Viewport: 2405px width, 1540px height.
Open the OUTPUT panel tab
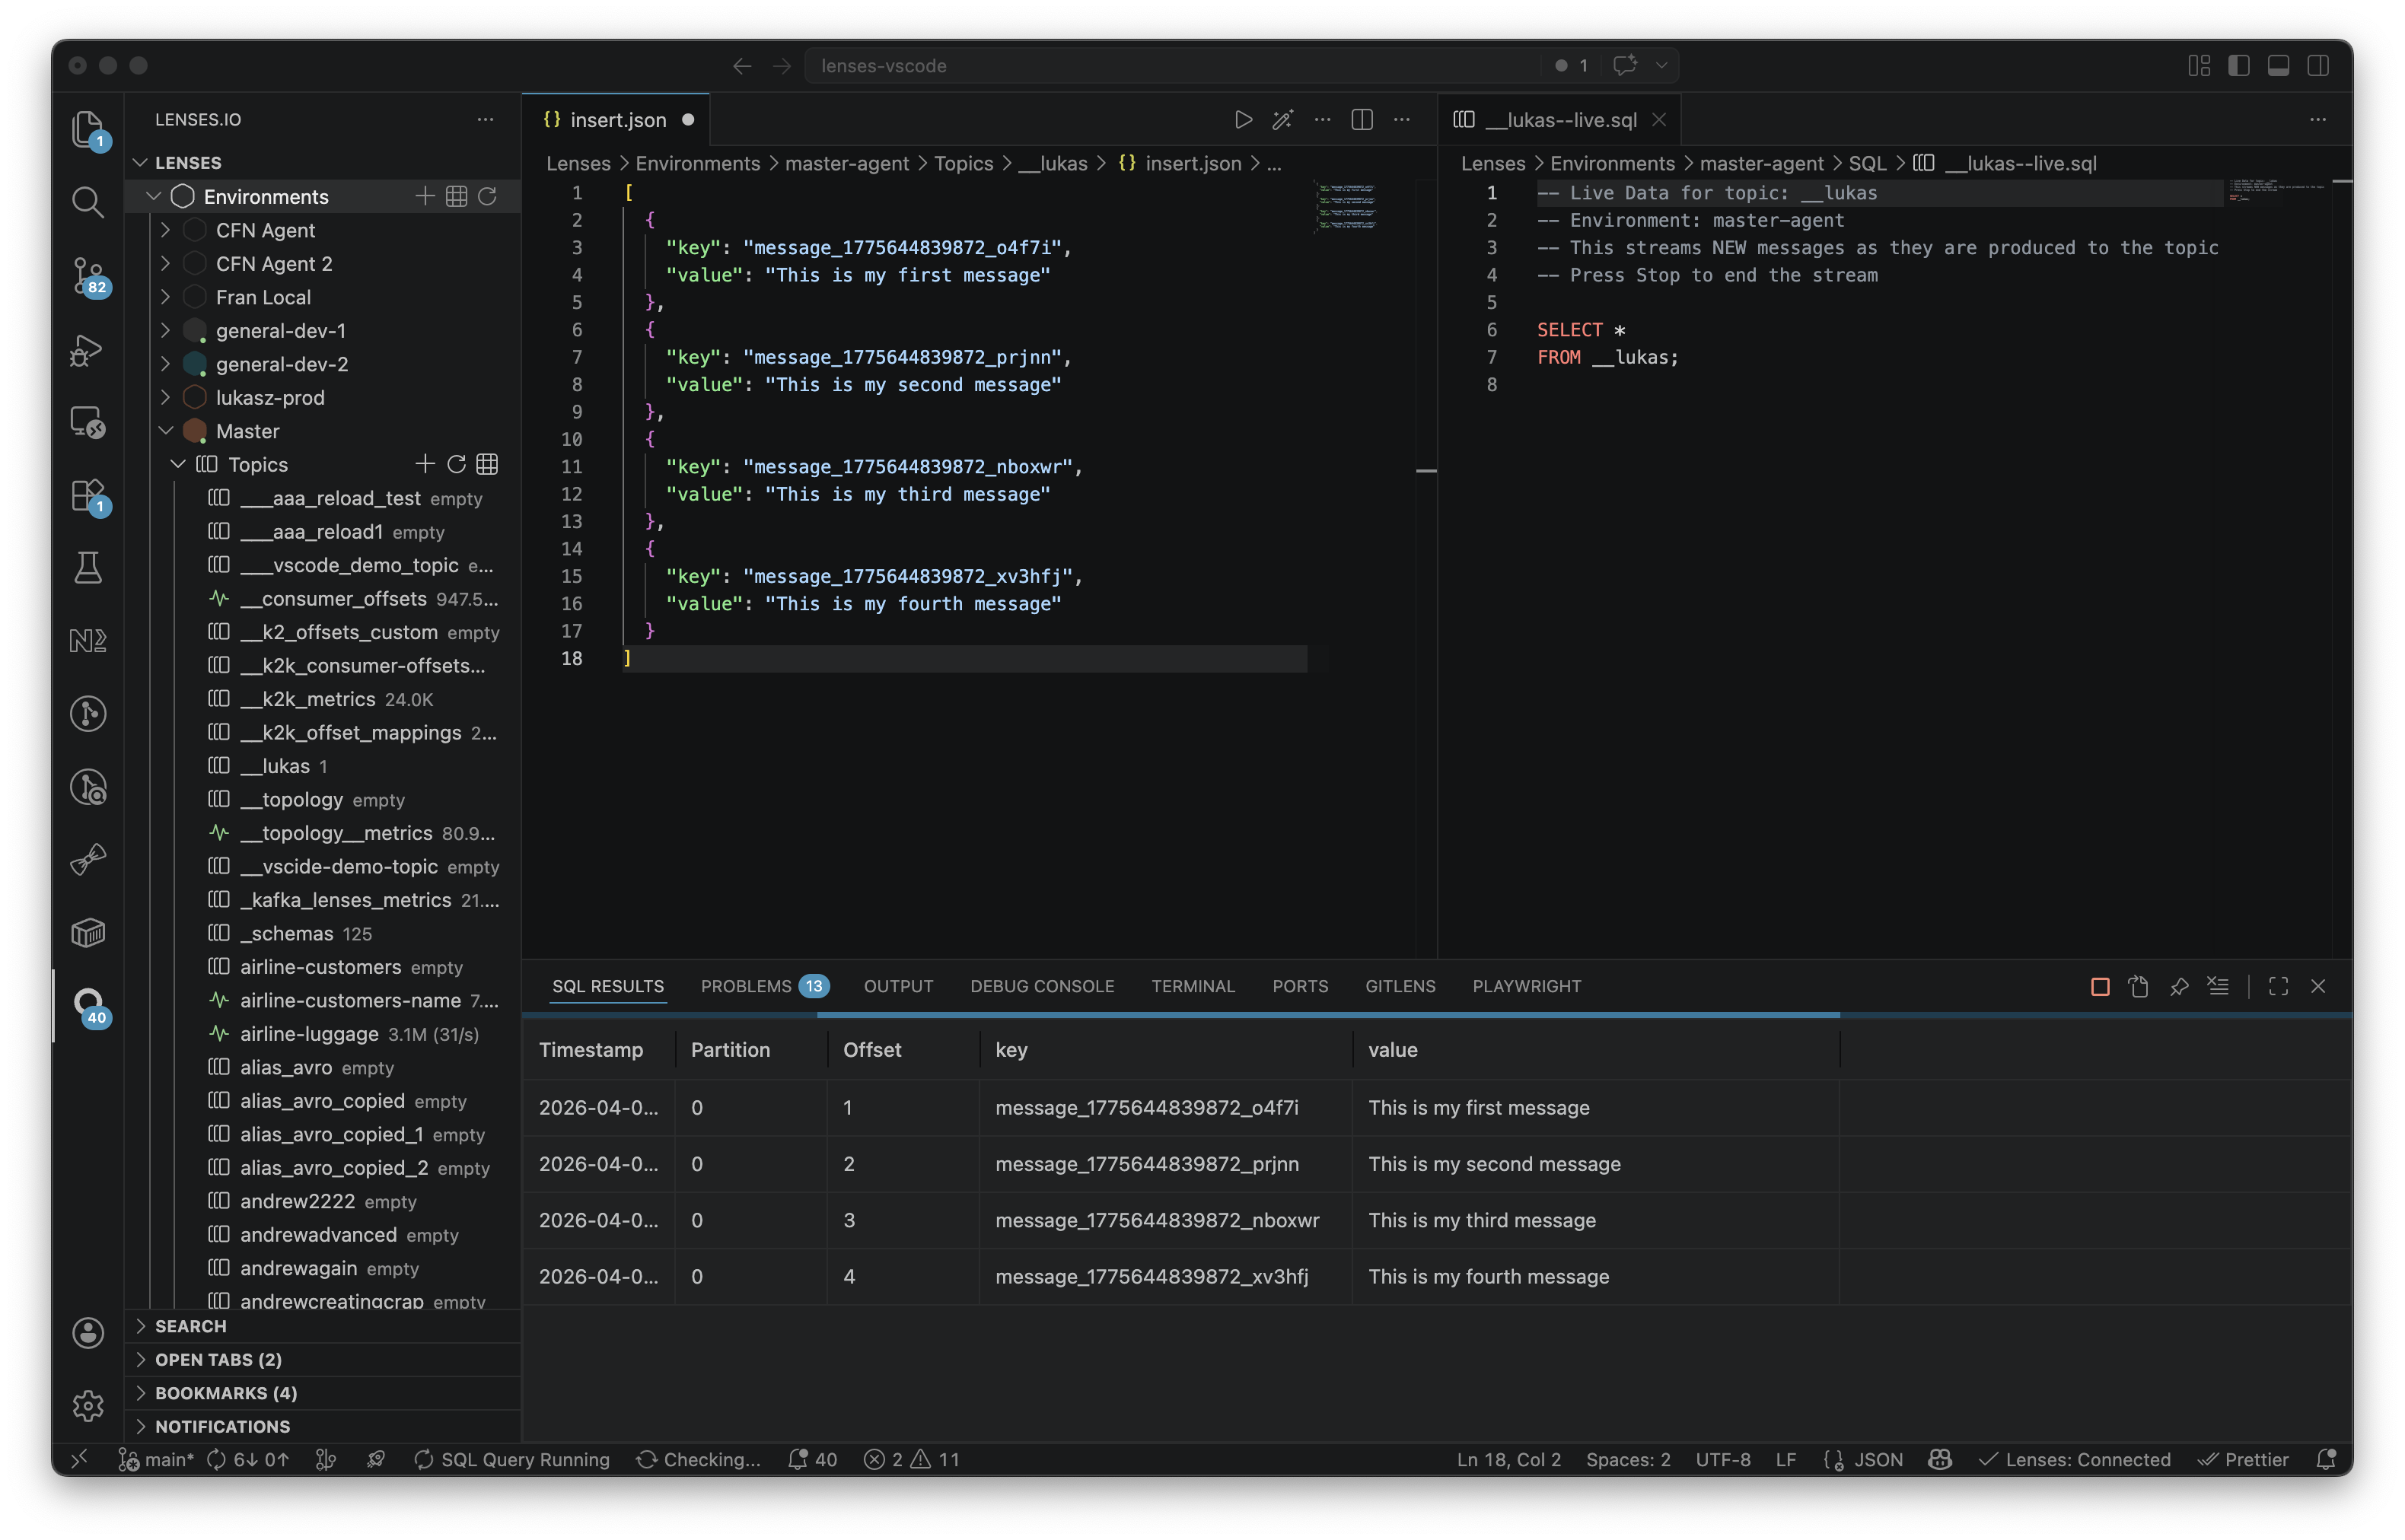[898, 987]
